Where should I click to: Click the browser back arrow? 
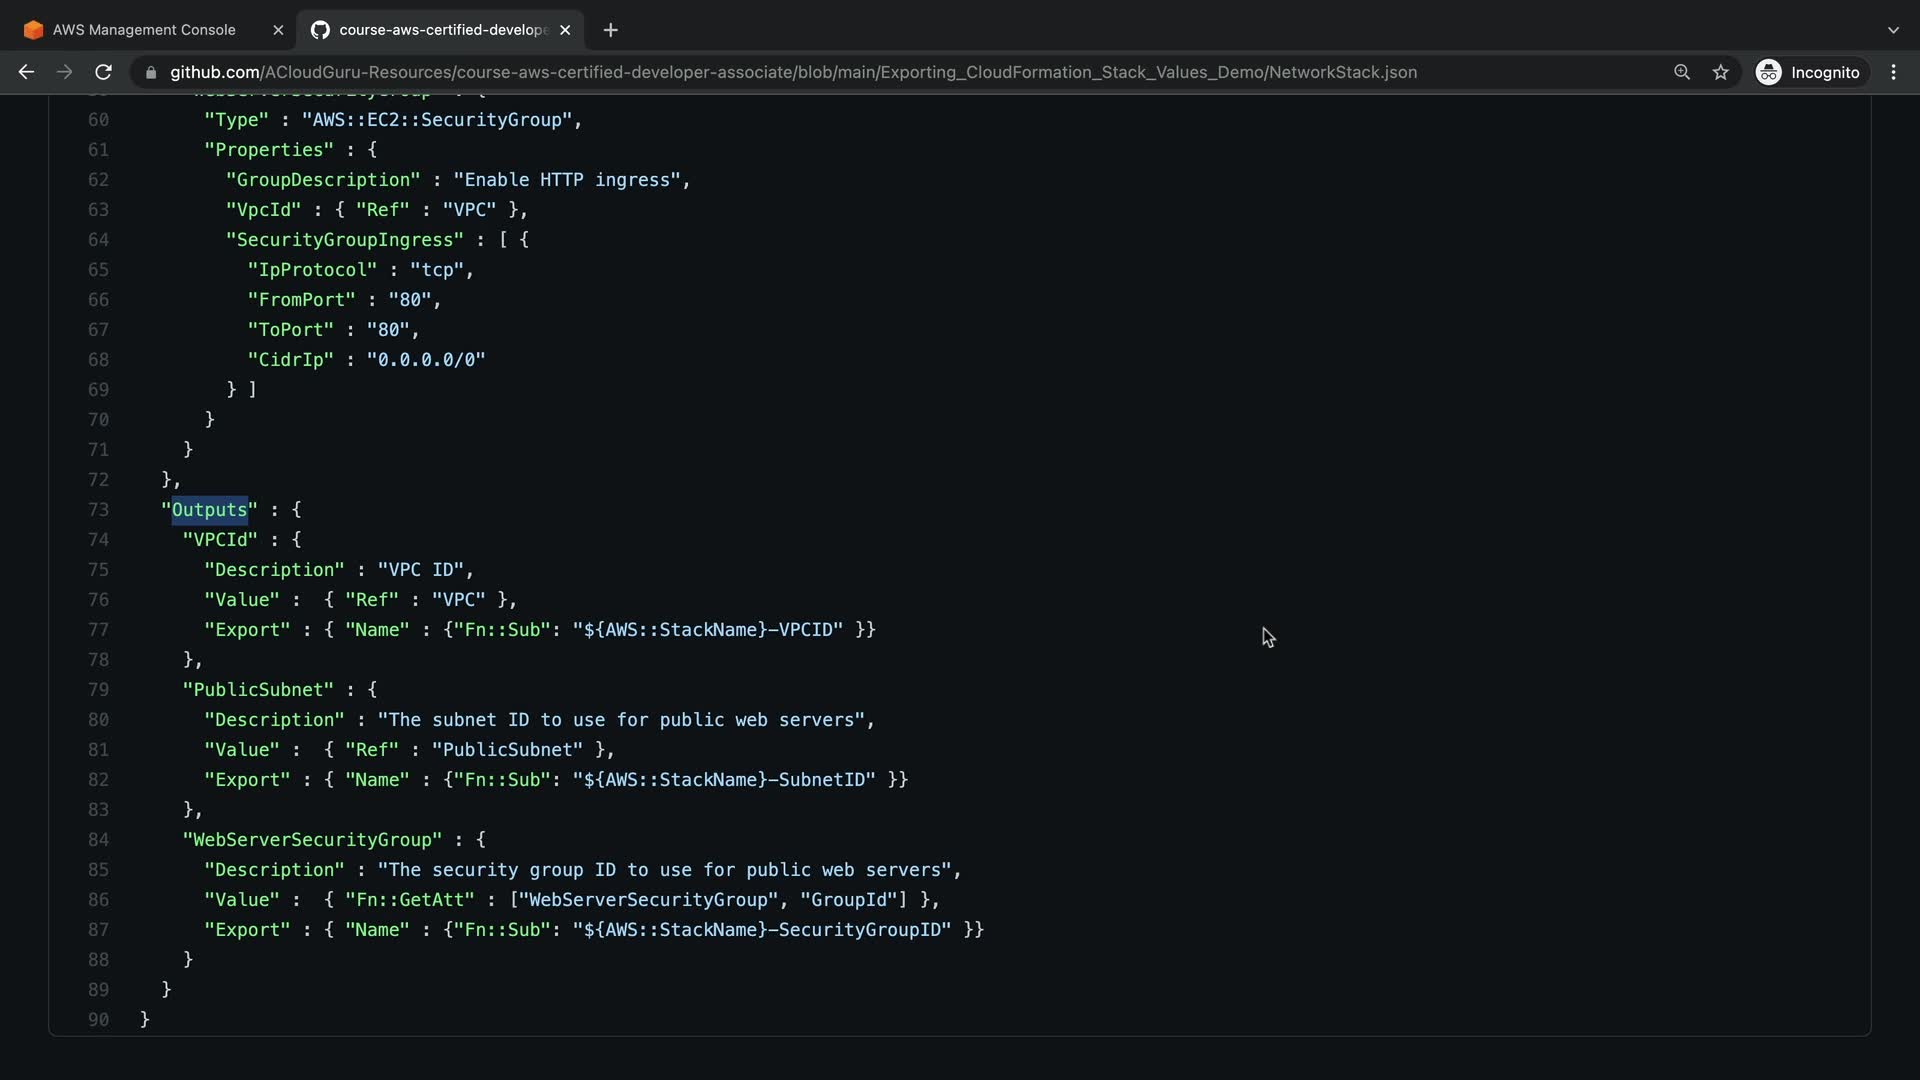coord(26,72)
